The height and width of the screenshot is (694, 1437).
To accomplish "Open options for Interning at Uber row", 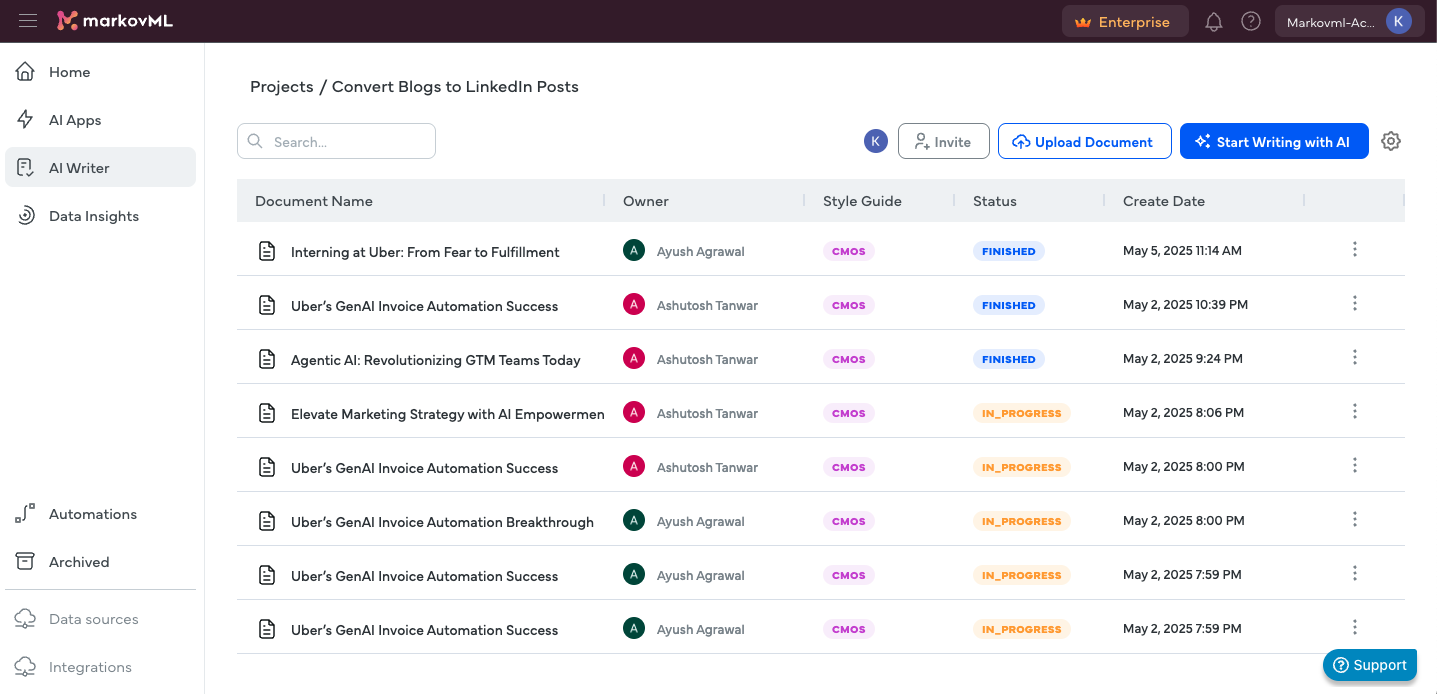I will pos(1355,249).
